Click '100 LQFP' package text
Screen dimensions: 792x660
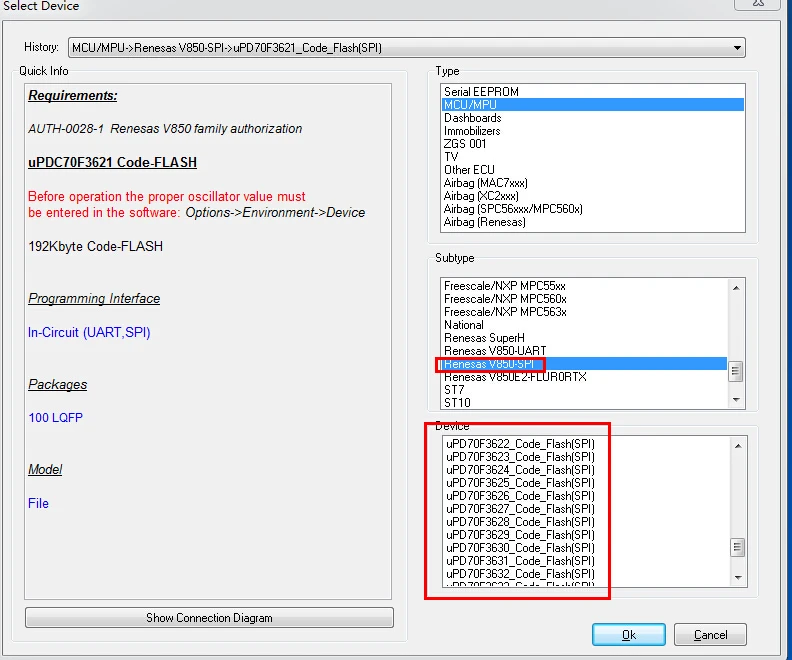click(56, 418)
